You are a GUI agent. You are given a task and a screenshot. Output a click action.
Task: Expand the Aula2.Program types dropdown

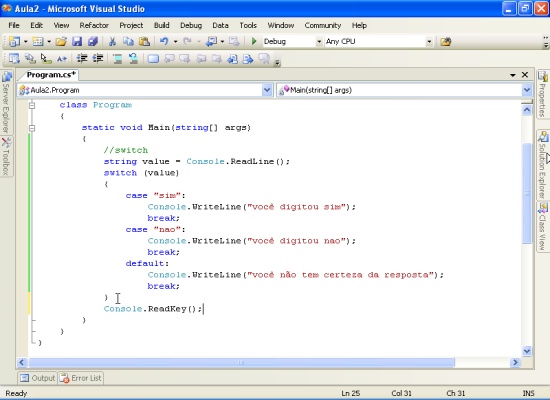(267, 90)
